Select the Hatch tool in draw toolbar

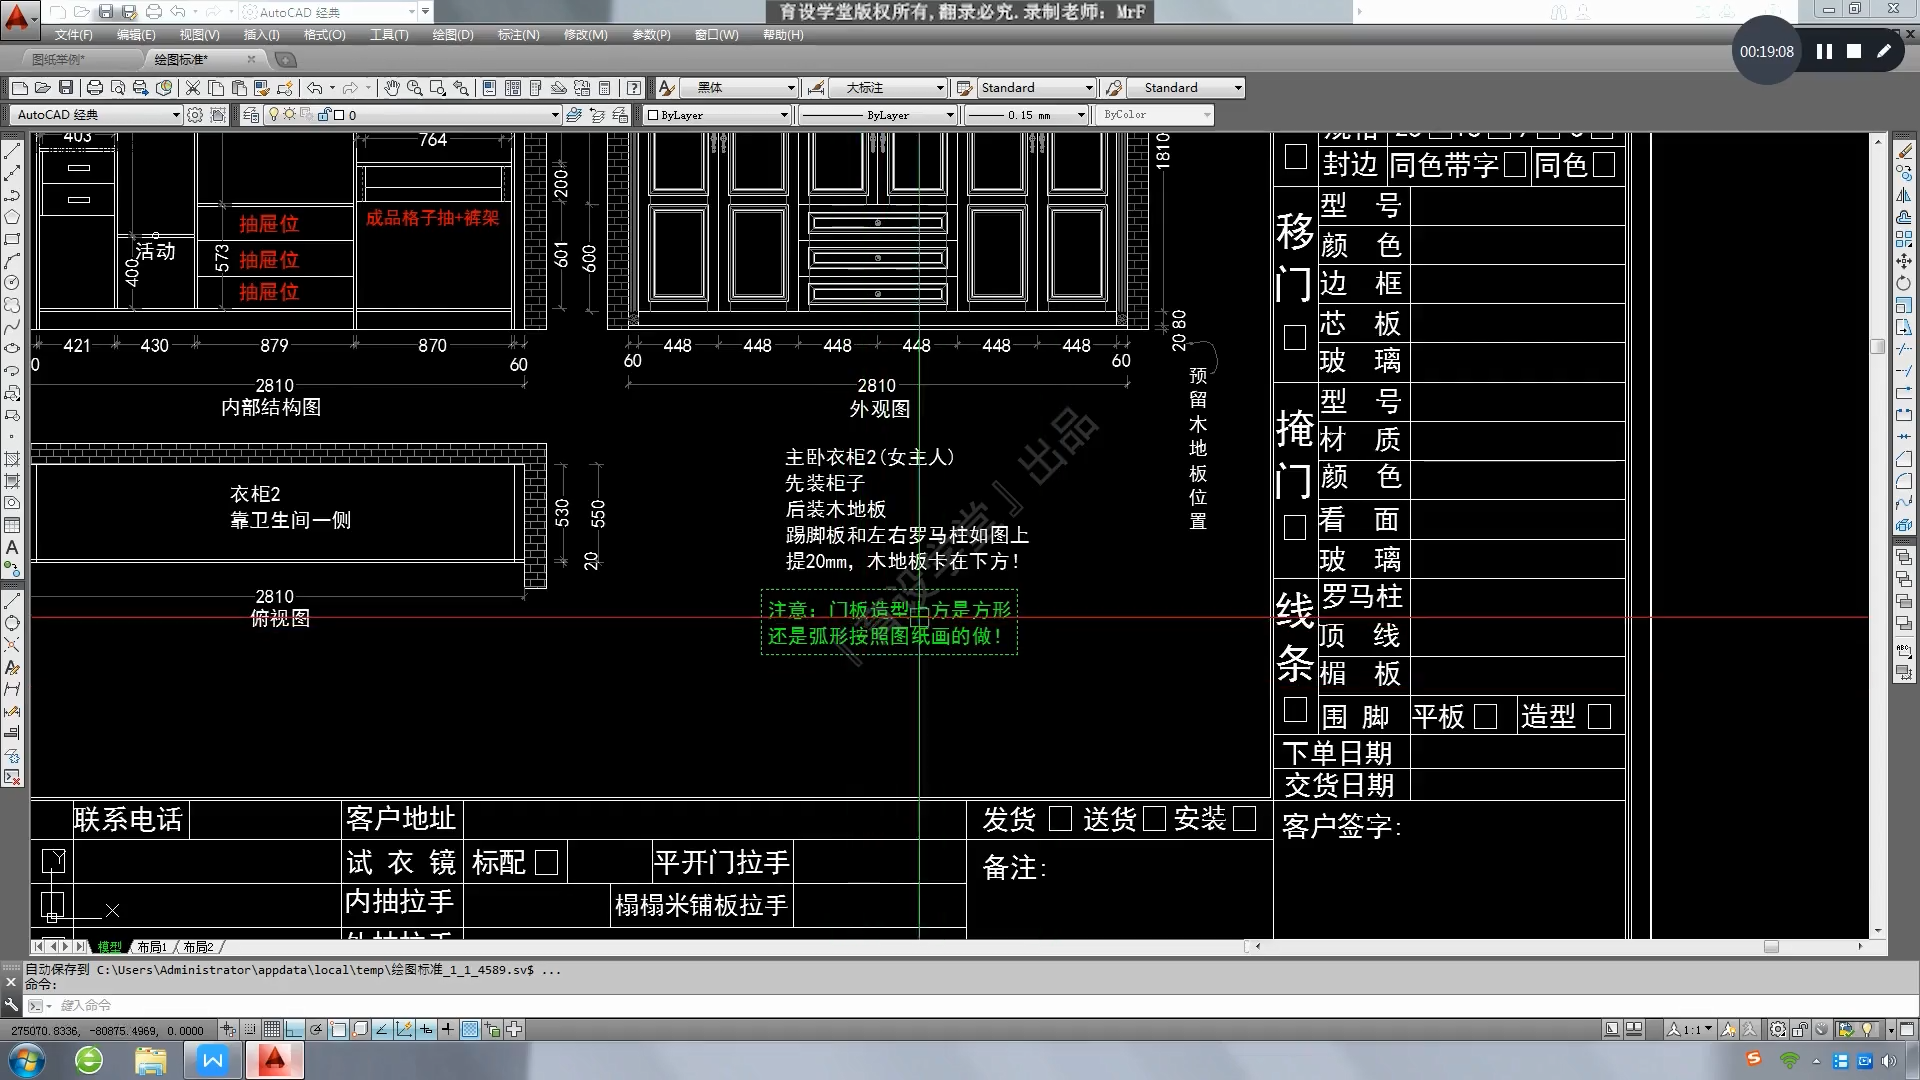point(12,459)
